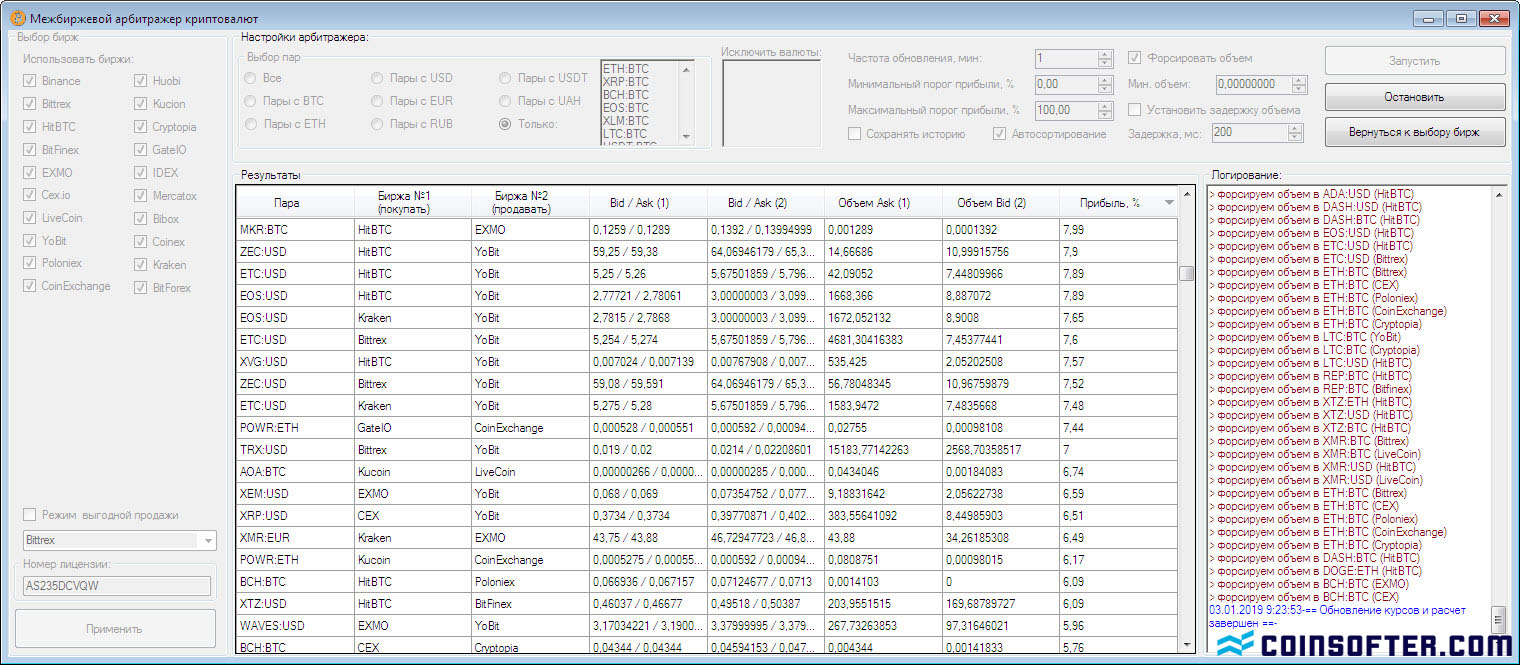Viewport: 1520px width, 665px height.
Task: Click the results table vertical scrollbar thumb
Action: click(x=1187, y=274)
